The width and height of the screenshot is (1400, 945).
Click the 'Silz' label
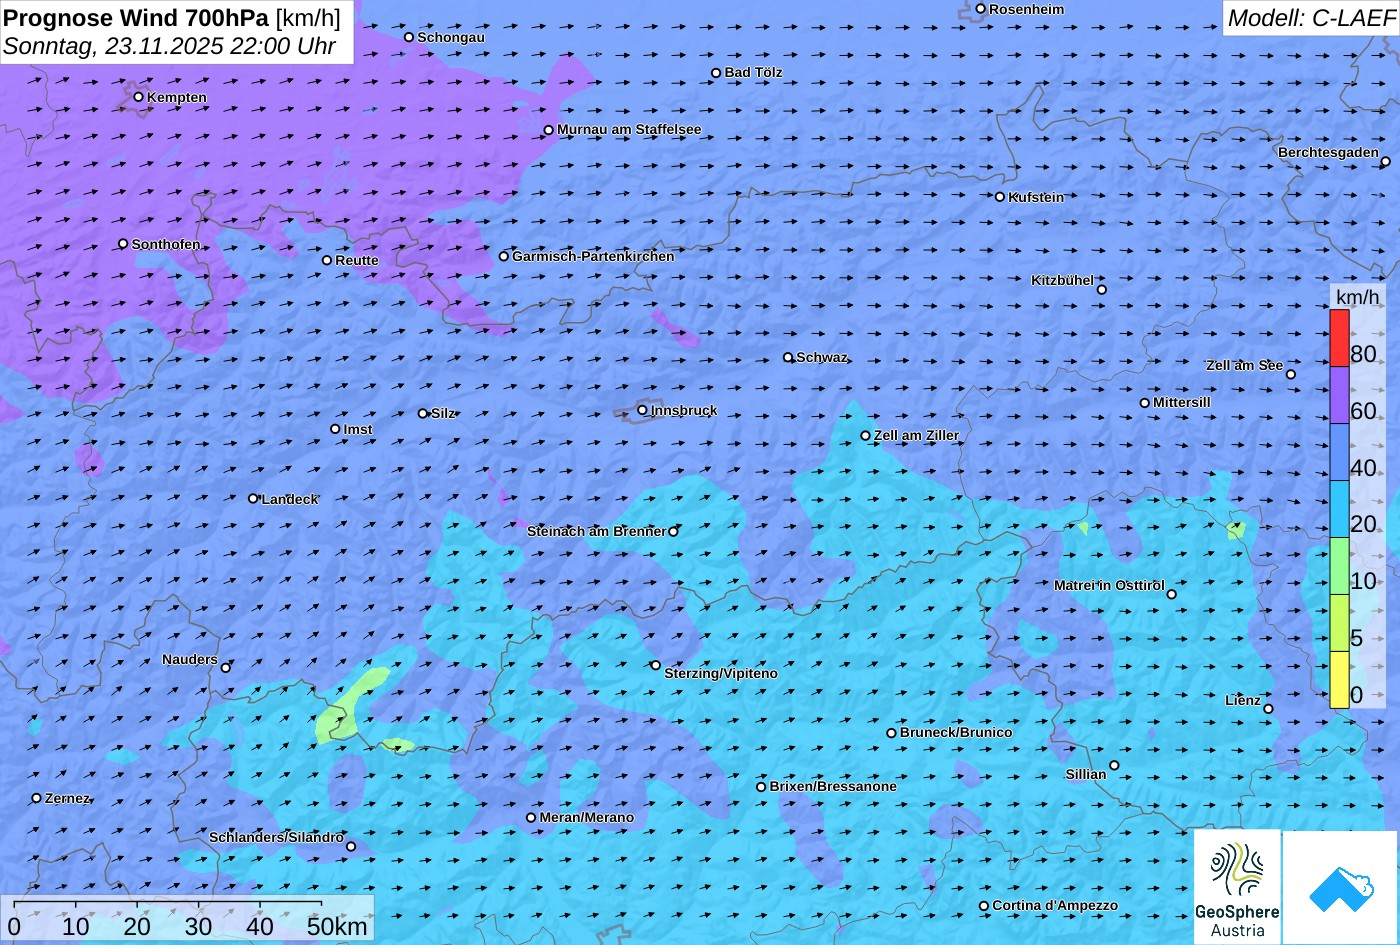[x=443, y=413]
